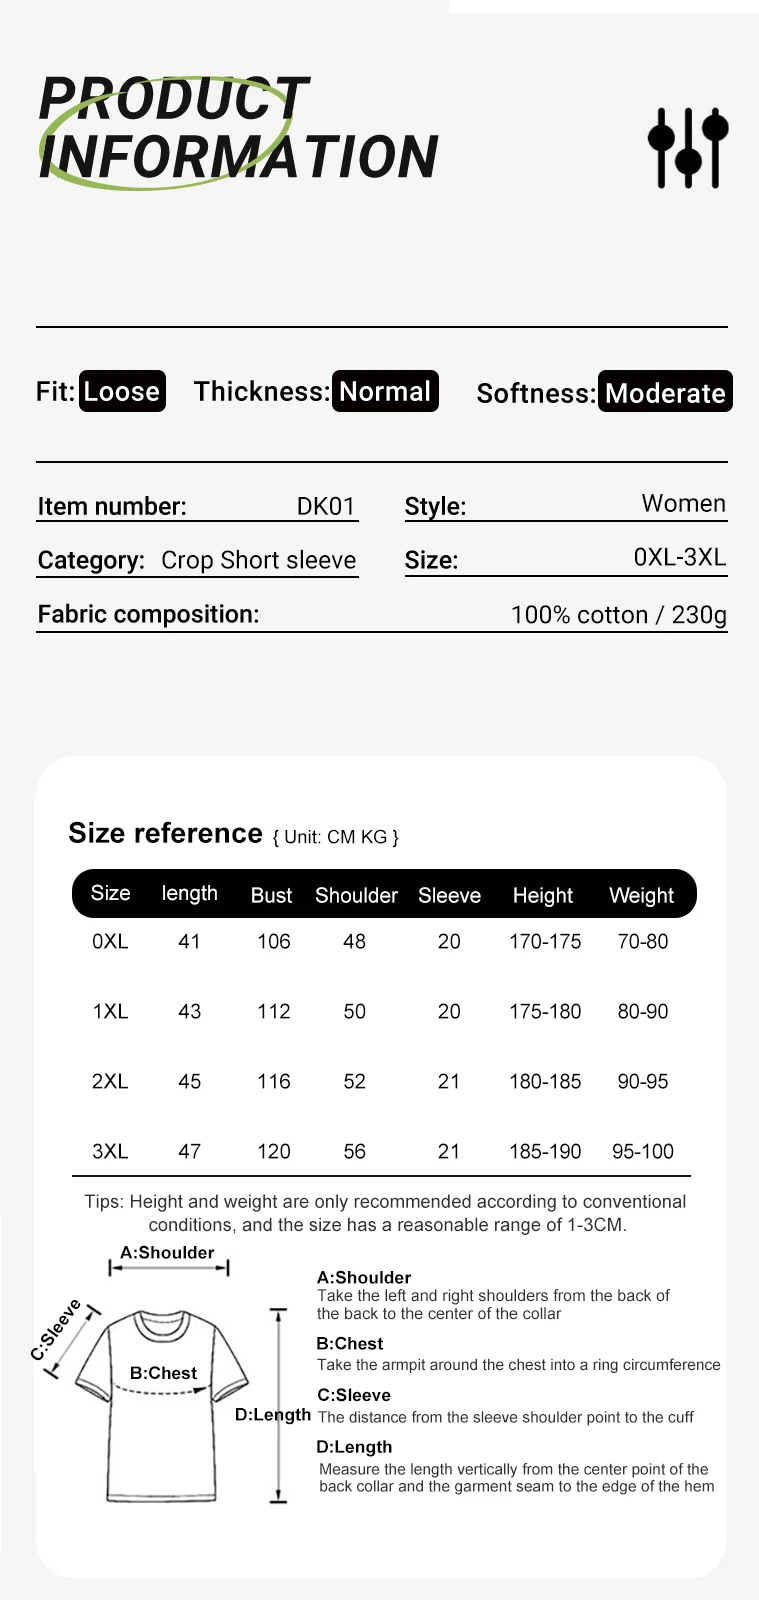The height and width of the screenshot is (1600, 759).
Task: Click the Size column header
Action: point(110,893)
